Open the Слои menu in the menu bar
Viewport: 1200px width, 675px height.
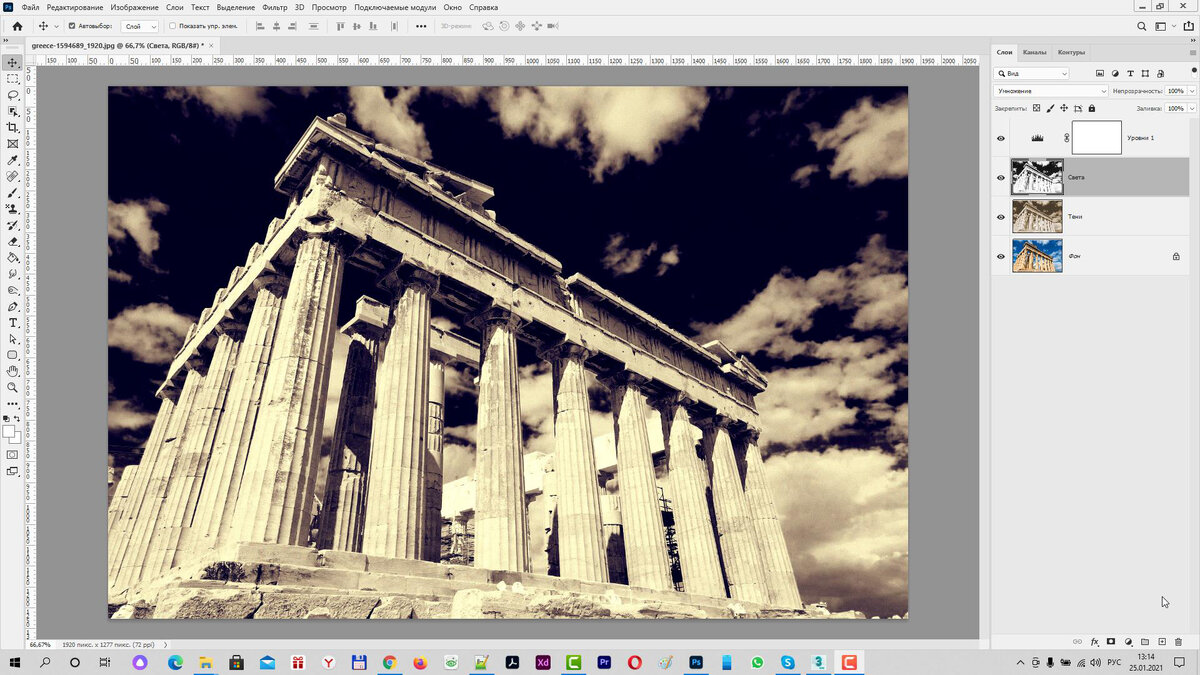point(175,7)
